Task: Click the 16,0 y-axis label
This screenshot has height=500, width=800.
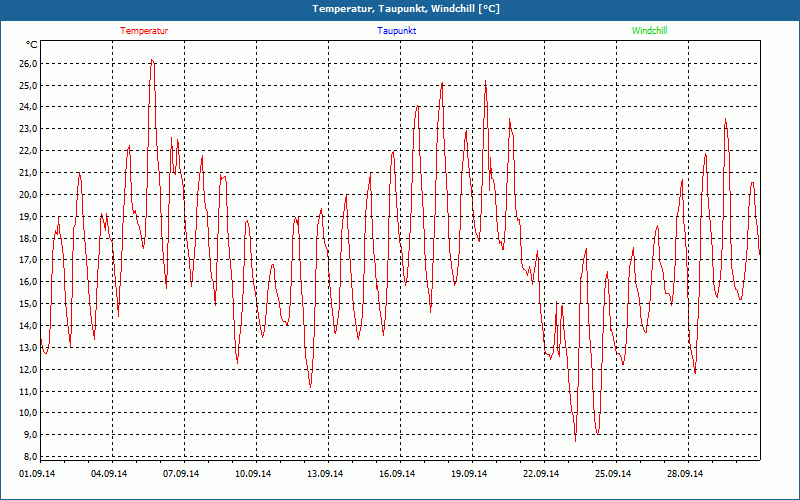Action: 28,282
